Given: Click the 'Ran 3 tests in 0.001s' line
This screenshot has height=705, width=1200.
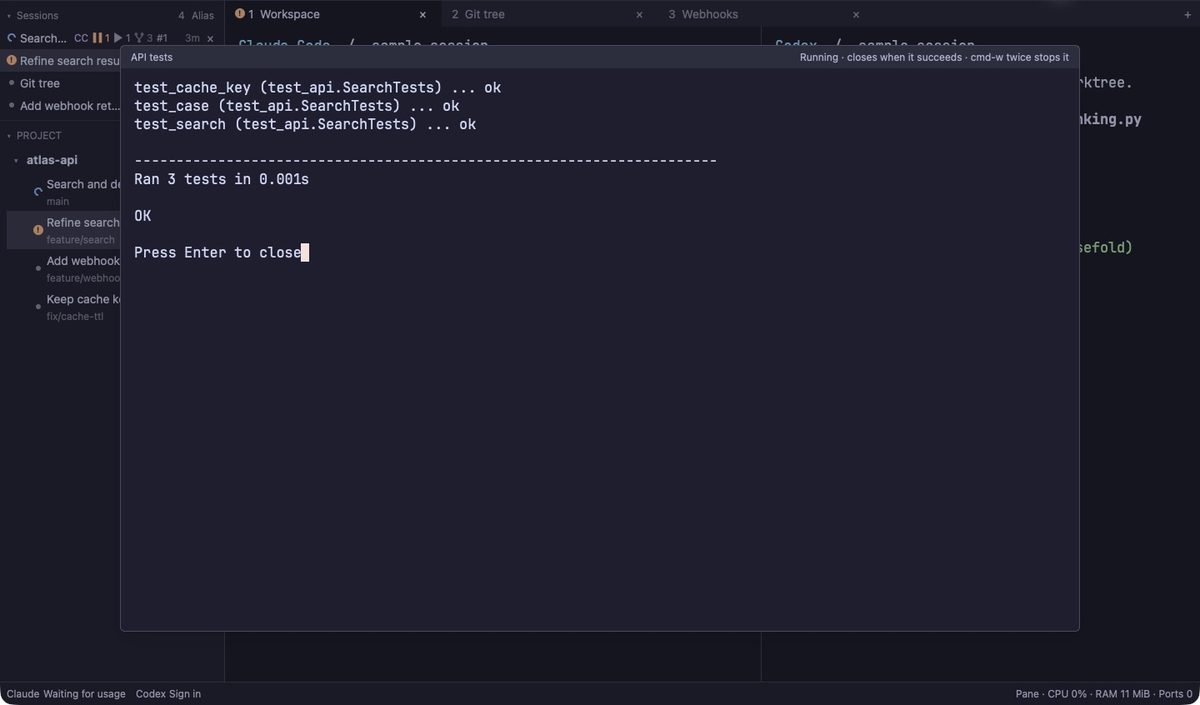Looking at the screenshot, I should [222, 180].
